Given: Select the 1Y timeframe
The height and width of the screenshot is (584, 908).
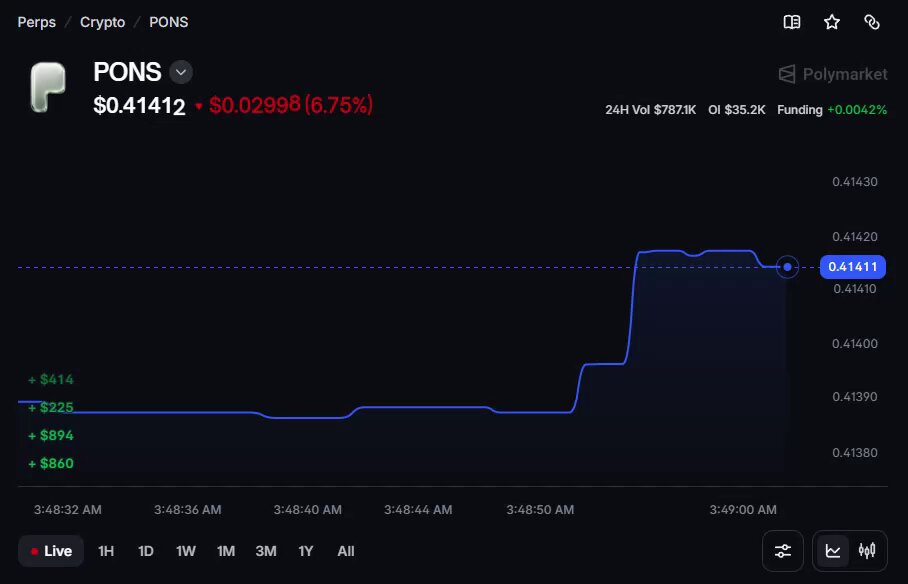Looking at the screenshot, I should coord(306,551).
